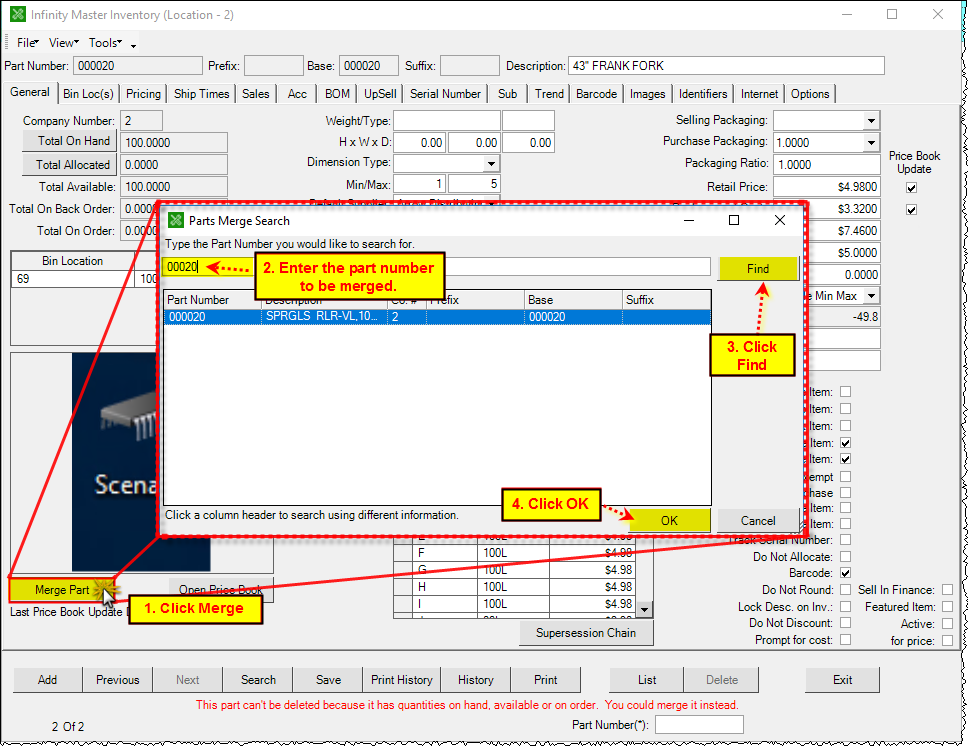Viewport: 968px width, 746px height.
Task: Toggle the Active checkbox
Action: coord(947,624)
